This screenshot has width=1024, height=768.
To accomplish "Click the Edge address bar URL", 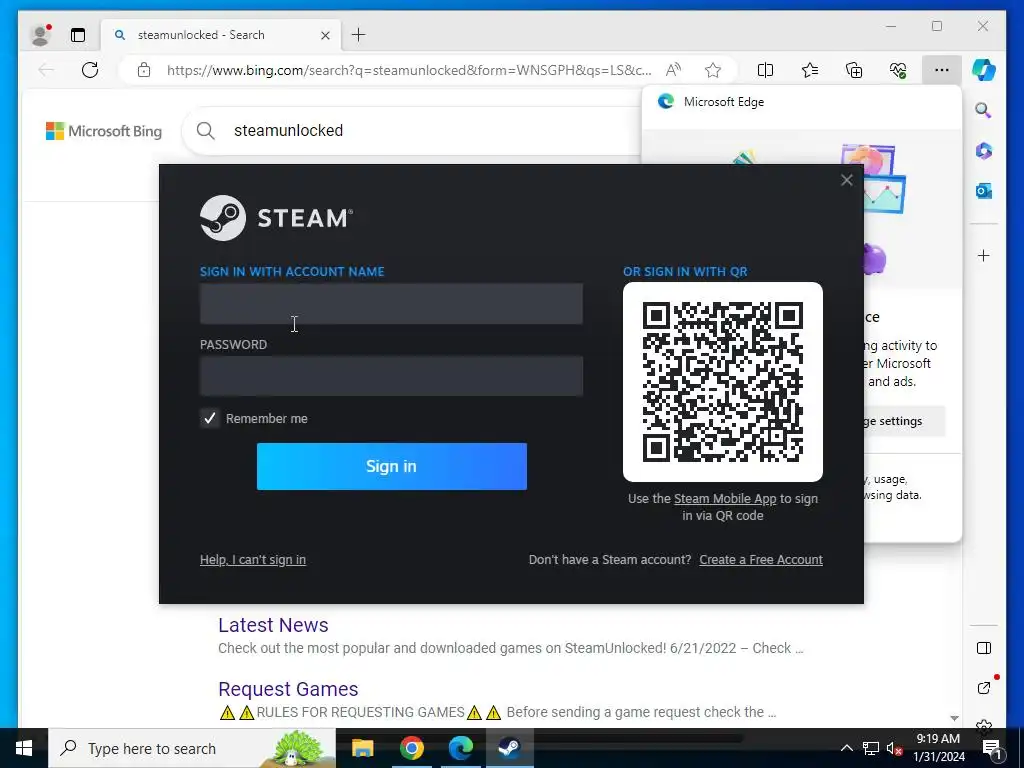I will [x=409, y=70].
